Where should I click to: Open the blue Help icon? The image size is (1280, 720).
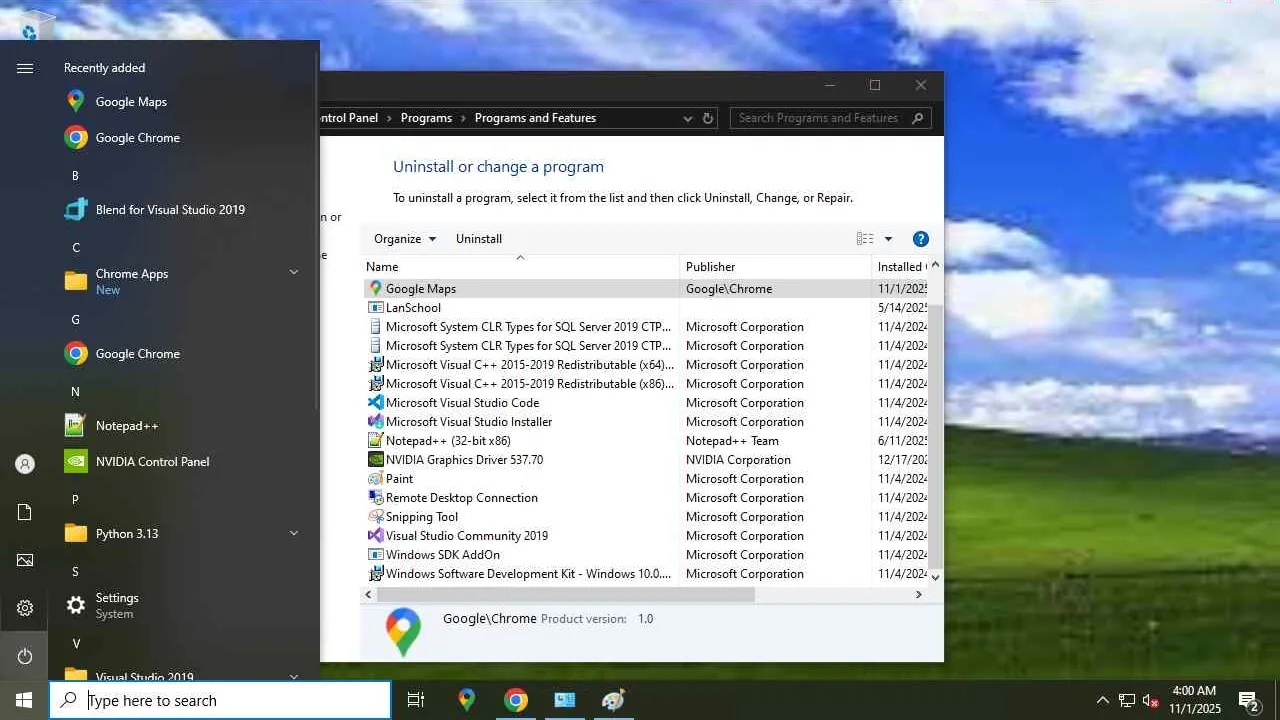921,239
